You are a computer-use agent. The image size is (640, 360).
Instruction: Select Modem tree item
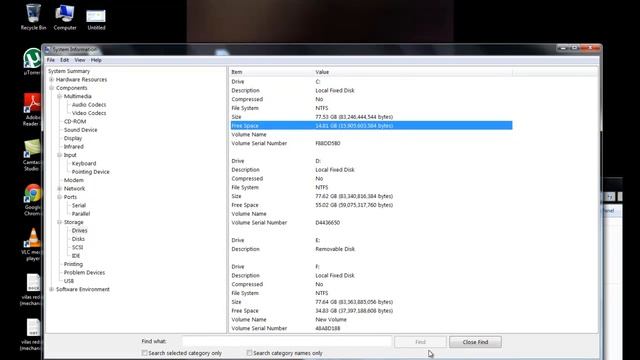coord(73,180)
